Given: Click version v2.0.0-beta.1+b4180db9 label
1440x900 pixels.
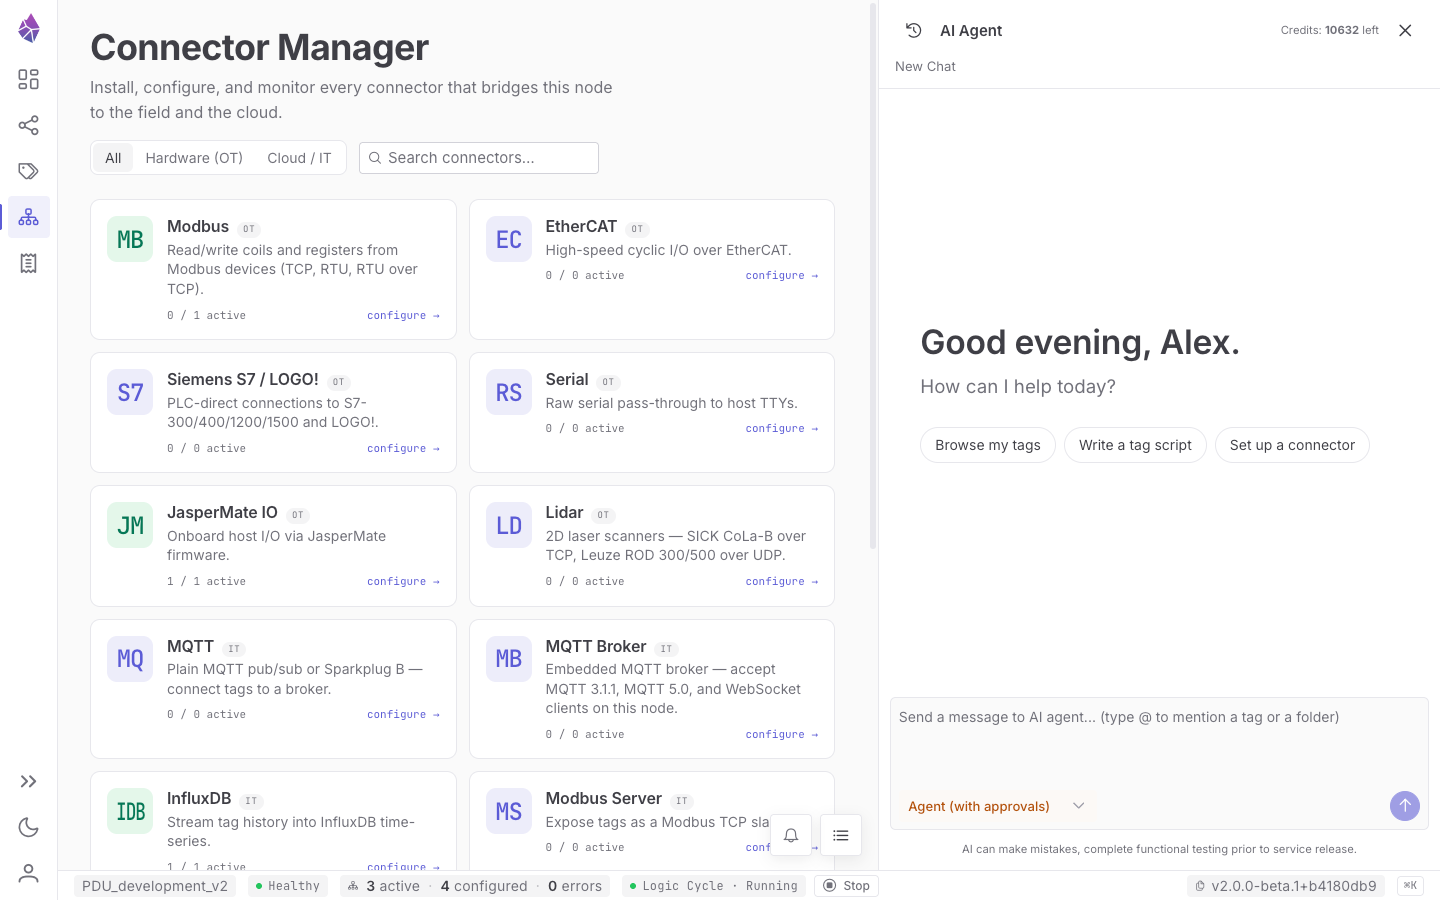Looking at the screenshot, I should [x=1285, y=886].
